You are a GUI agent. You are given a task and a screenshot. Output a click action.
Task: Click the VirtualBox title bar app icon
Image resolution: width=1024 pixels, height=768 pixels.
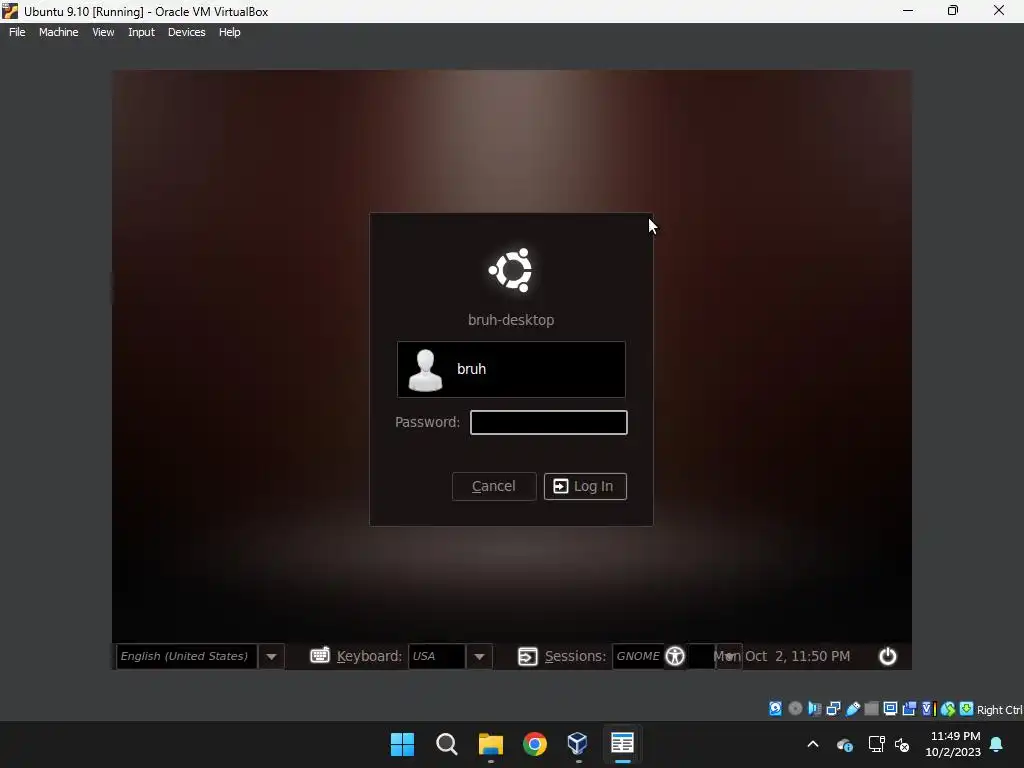tap(10, 11)
